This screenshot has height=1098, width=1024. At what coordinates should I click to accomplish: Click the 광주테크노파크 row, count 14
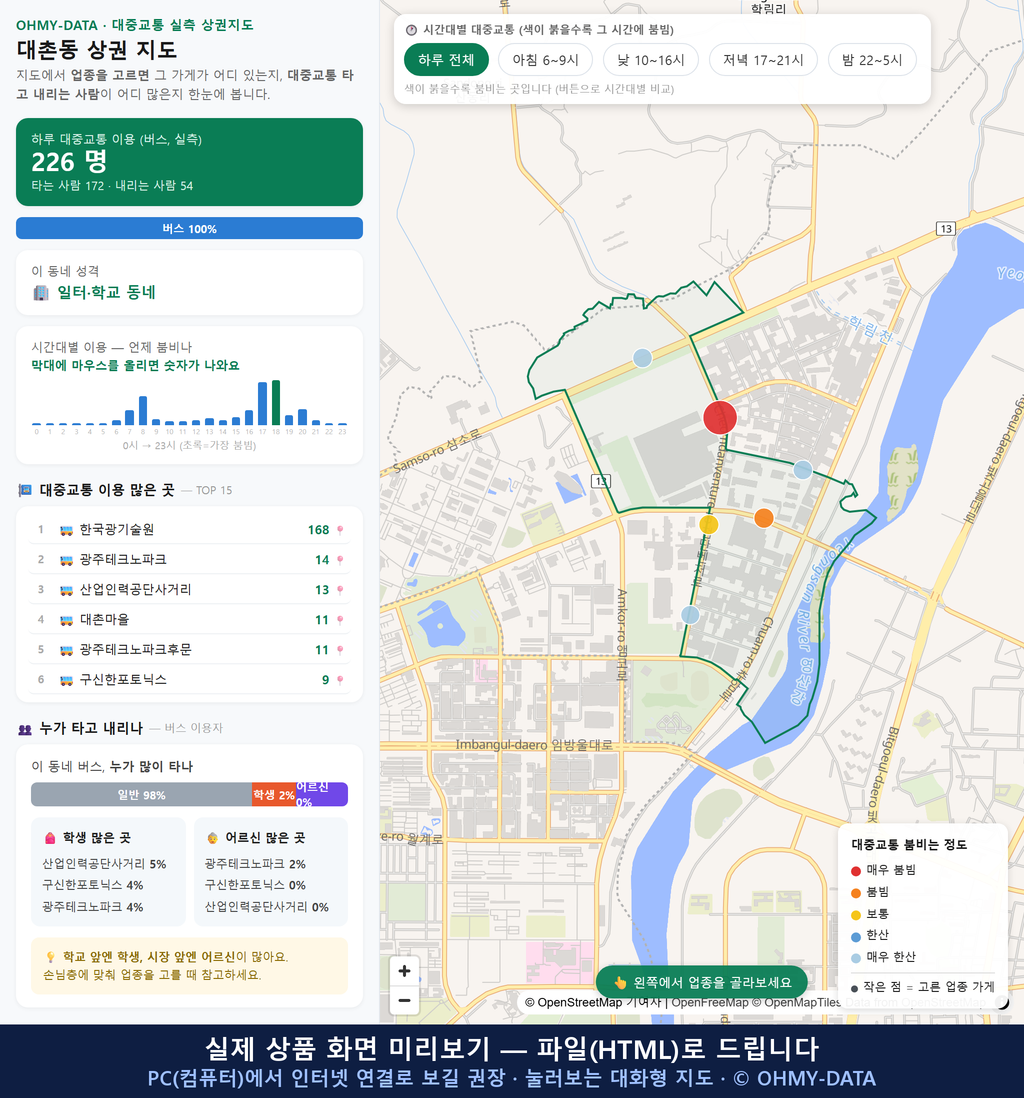point(189,560)
